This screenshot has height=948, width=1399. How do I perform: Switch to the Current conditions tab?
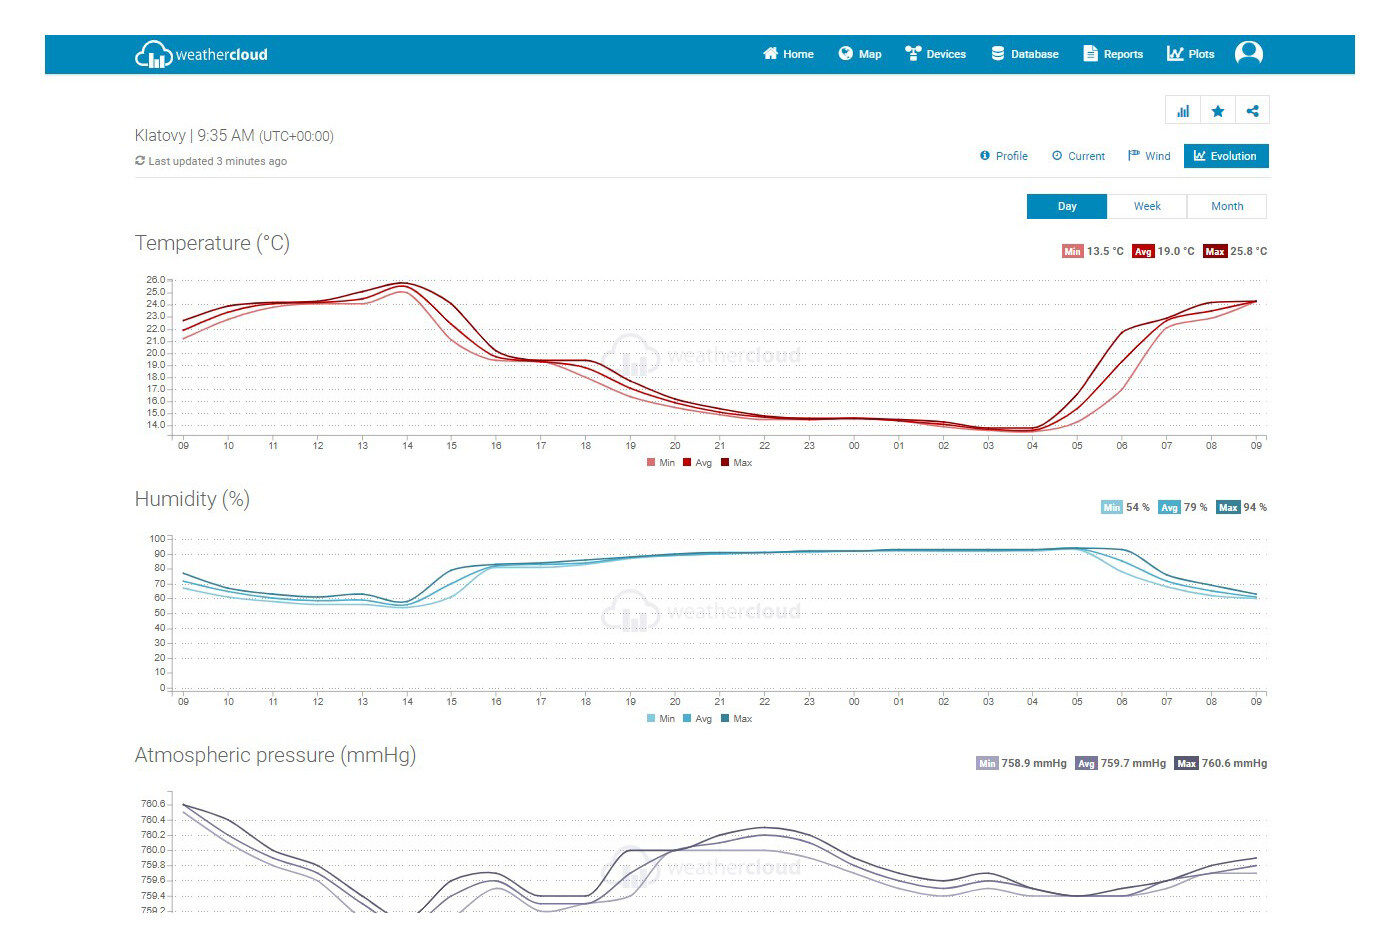click(x=1078, y=156)
